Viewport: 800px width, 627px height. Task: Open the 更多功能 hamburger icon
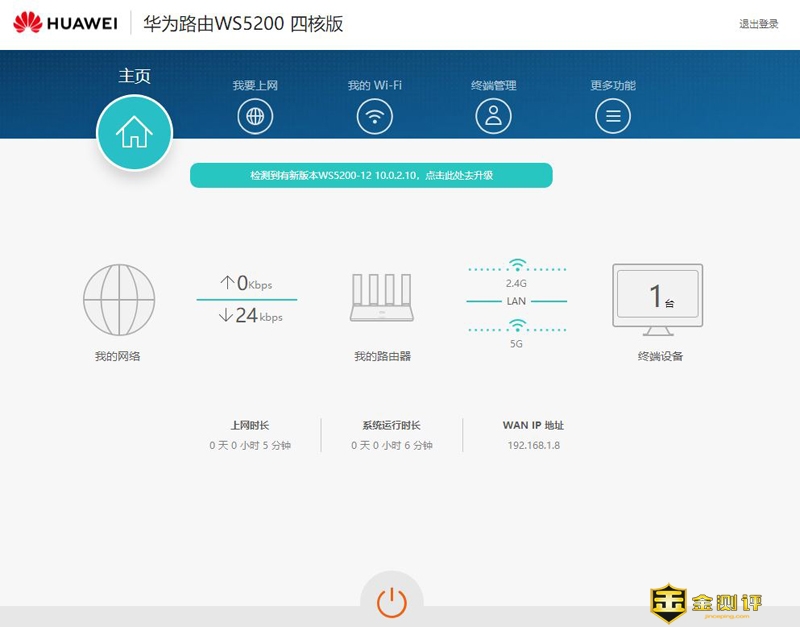(613, 117)
